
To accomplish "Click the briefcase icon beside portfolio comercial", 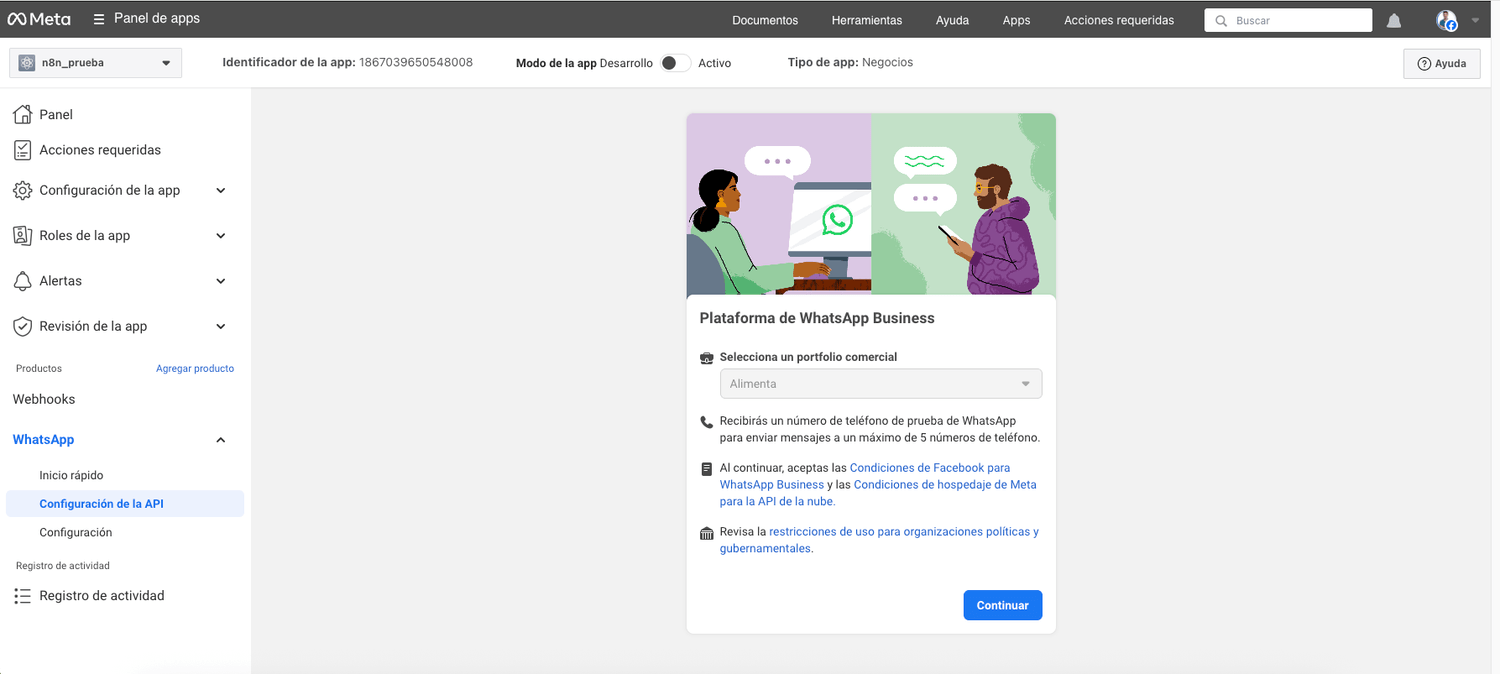I will [x=707, y=357].
